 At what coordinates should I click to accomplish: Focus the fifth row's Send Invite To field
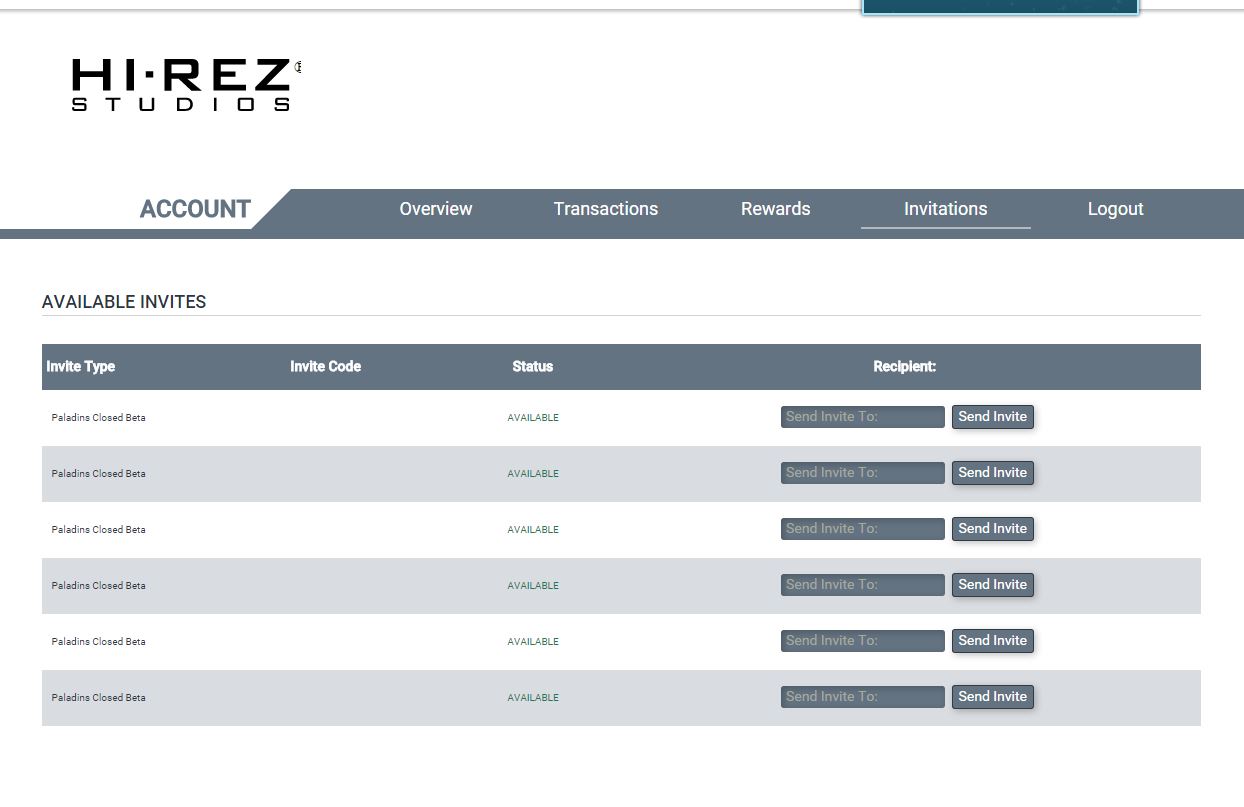pos(863,641)
